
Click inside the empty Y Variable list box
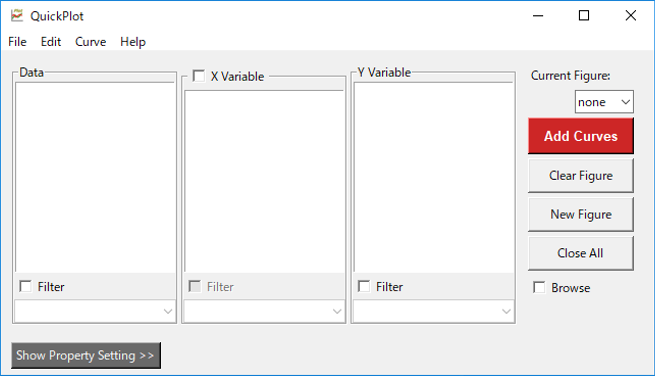pyautogui.click(x=433, y=178)
